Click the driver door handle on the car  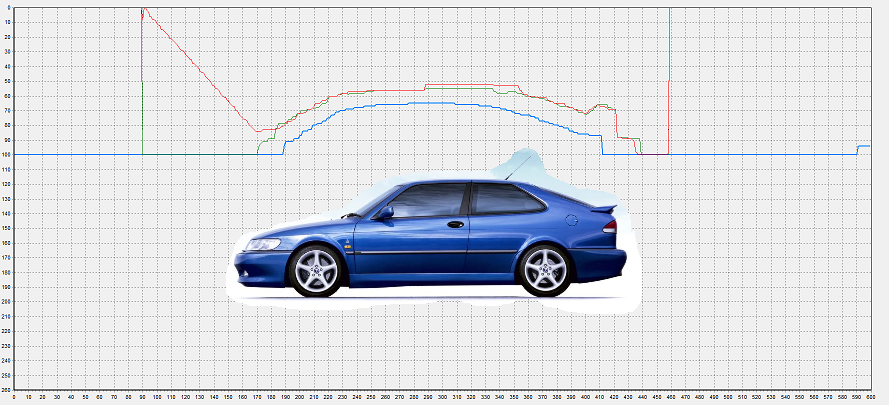[455, 225]
